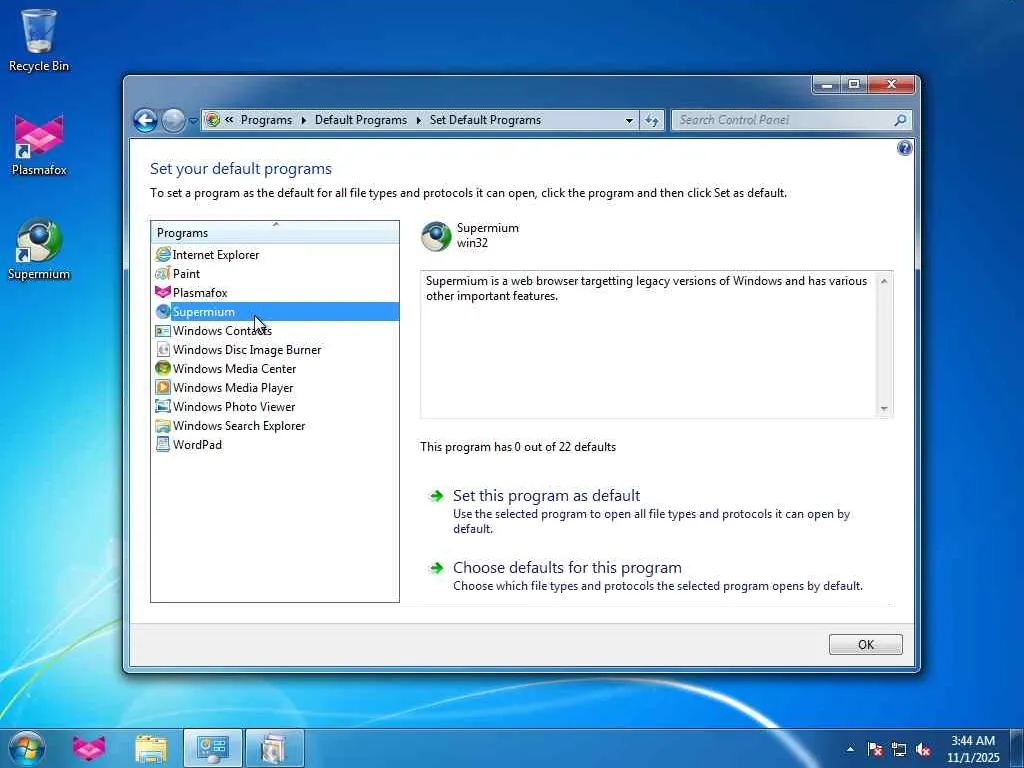Click the search magnifier icon
Screen dimensions: 1024x768
coord(901,120)
